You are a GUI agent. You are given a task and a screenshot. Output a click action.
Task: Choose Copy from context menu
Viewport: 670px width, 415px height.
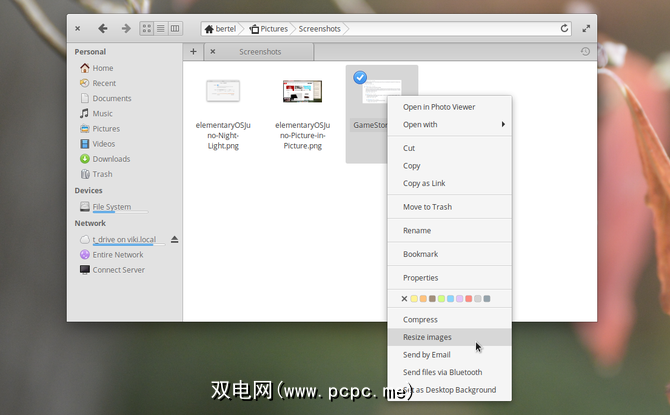(450, 165)
